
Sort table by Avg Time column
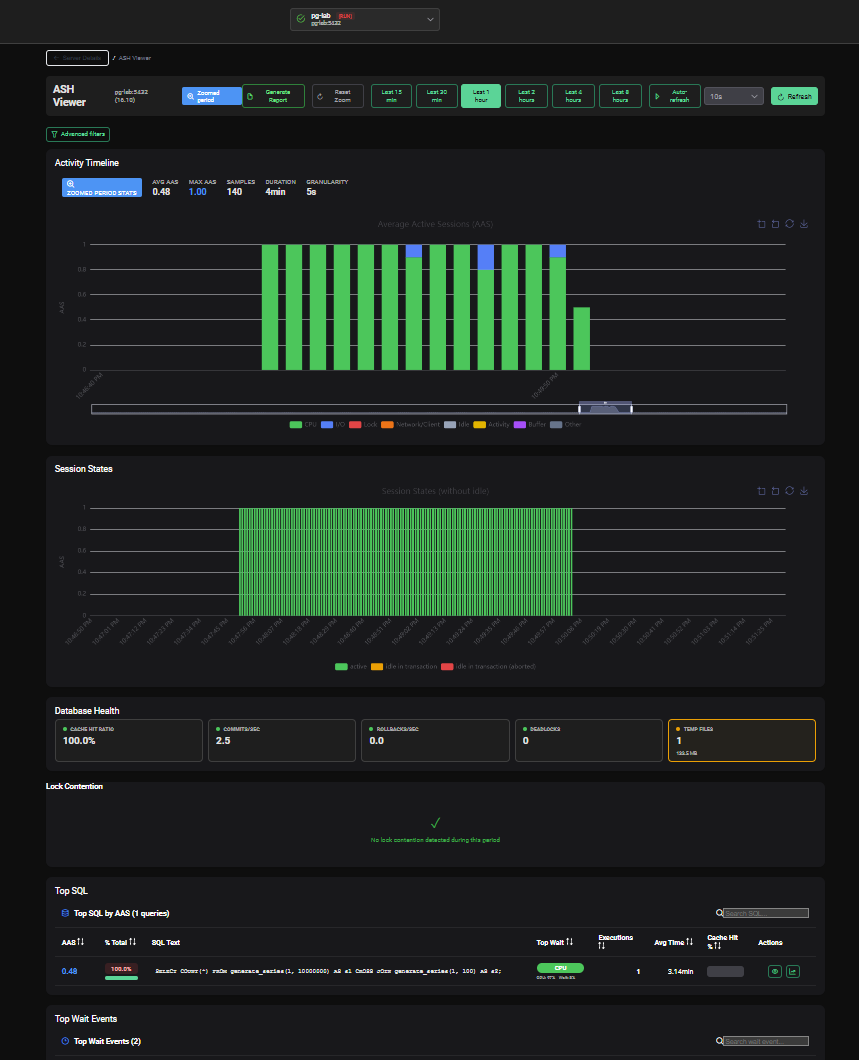click(689, 942)
